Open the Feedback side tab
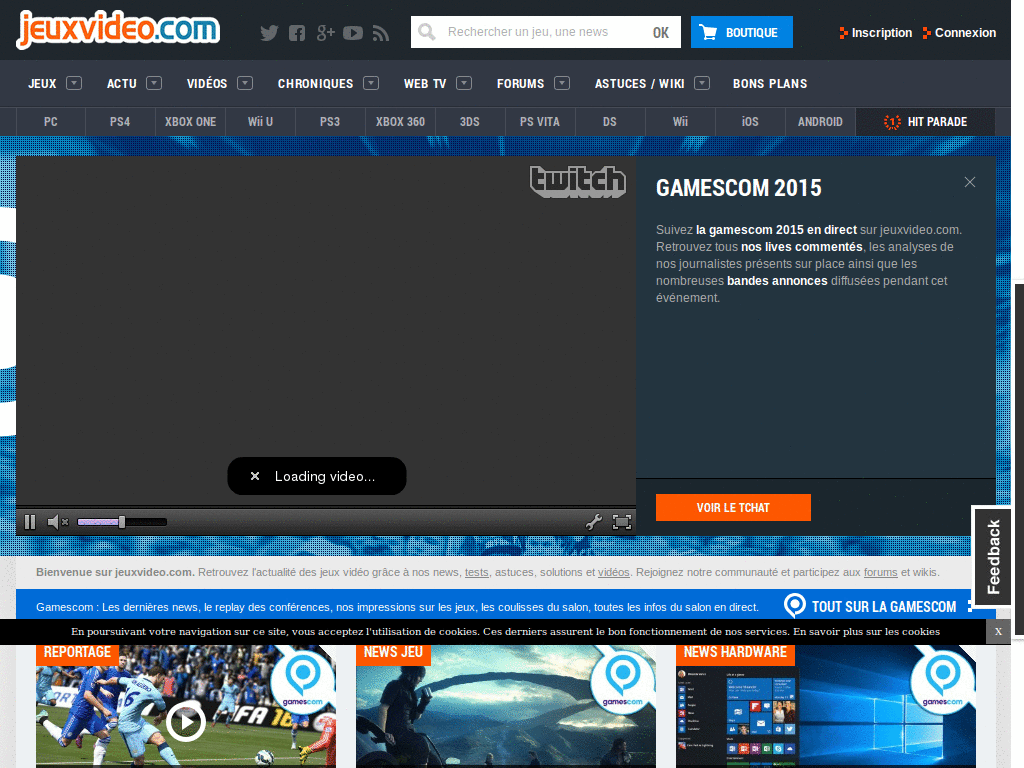1024x768 pixels. pyautogui.click(x=993, y=556)
